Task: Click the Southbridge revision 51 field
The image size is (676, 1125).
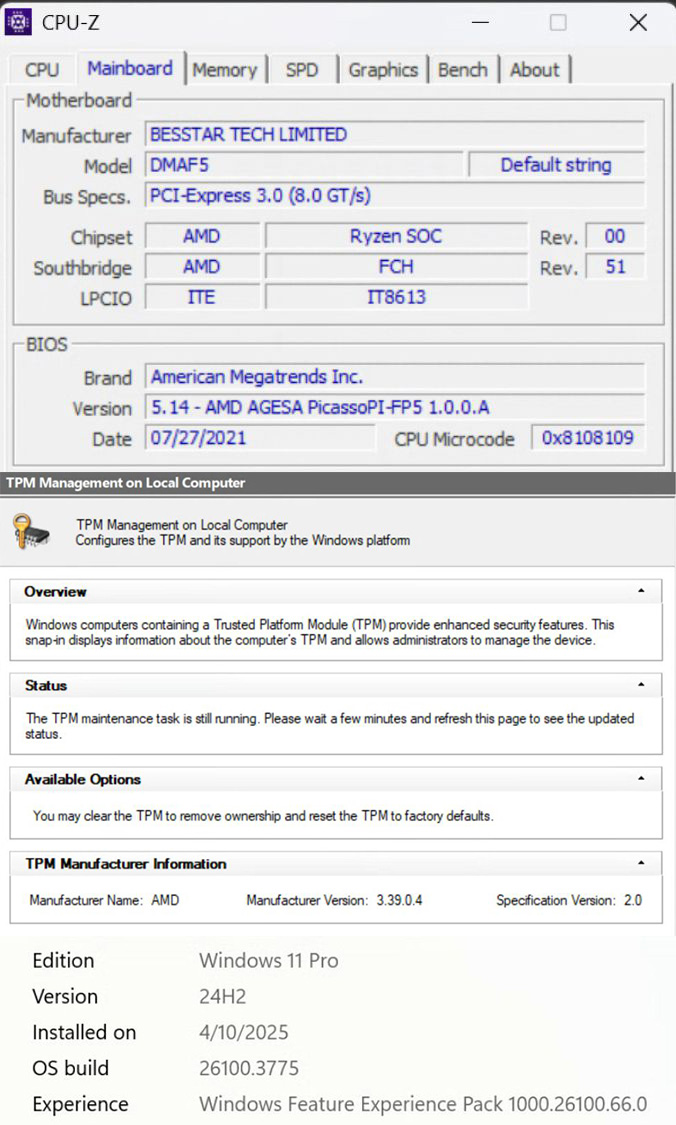Action: [x=615, y=267]
